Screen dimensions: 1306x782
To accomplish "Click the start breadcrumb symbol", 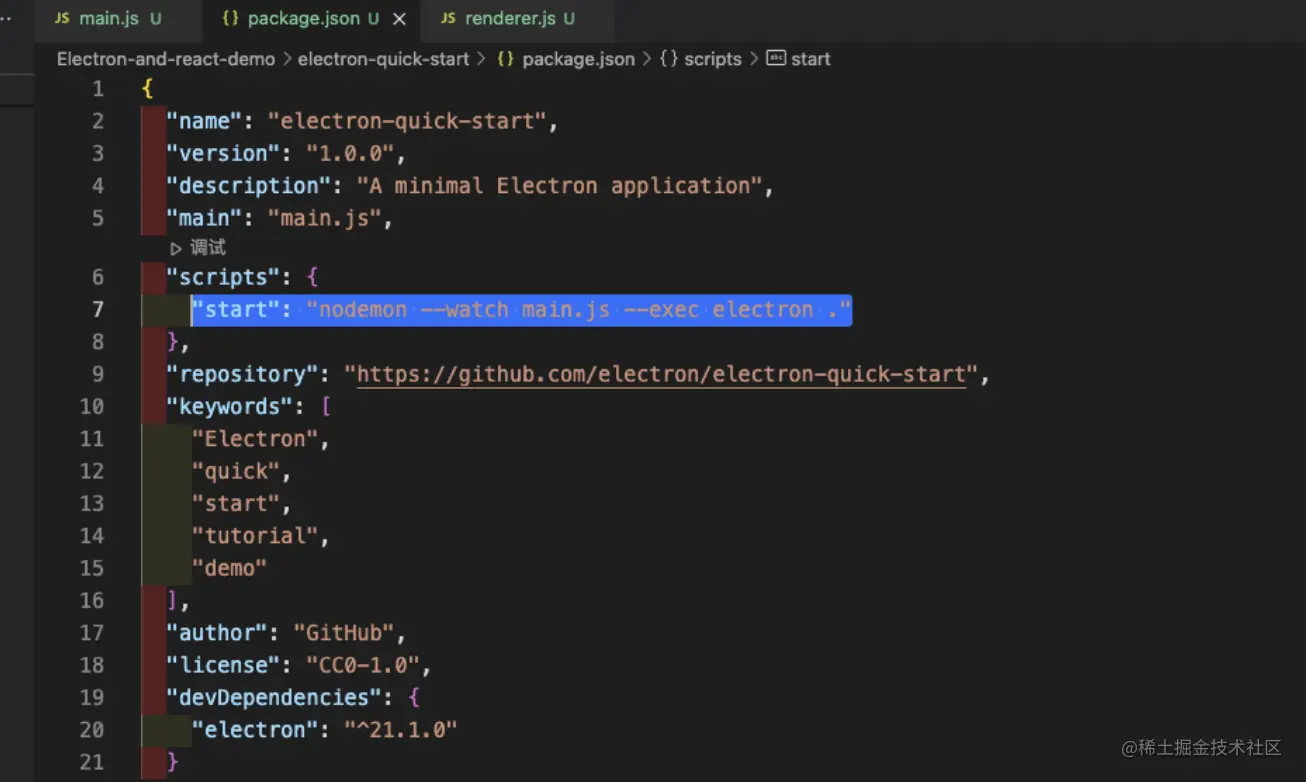I will coord(799,59).
